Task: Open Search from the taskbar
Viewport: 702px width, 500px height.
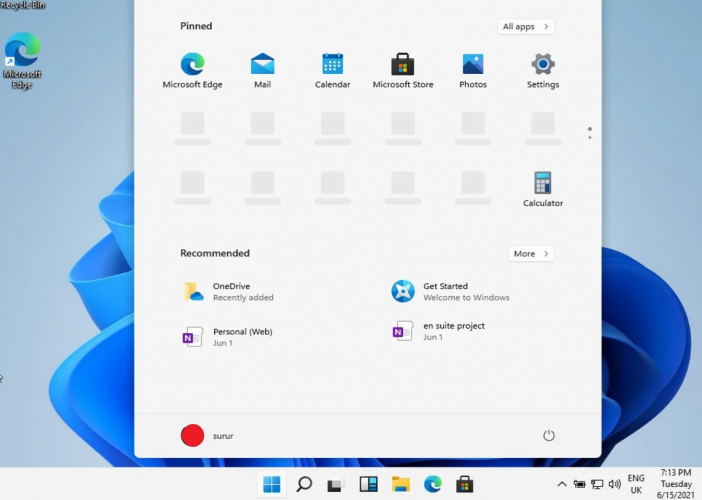Action: [304, 484]
